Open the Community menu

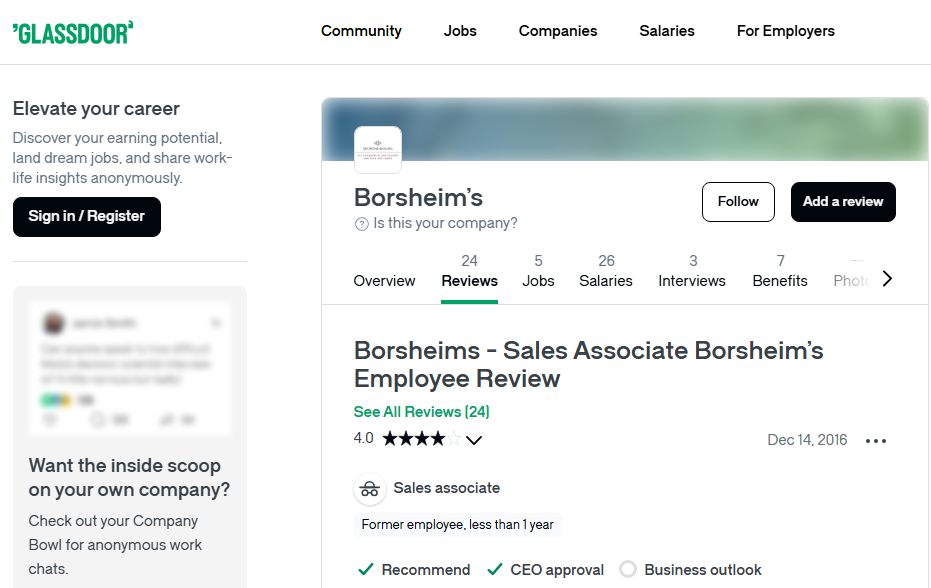[361, 31]
